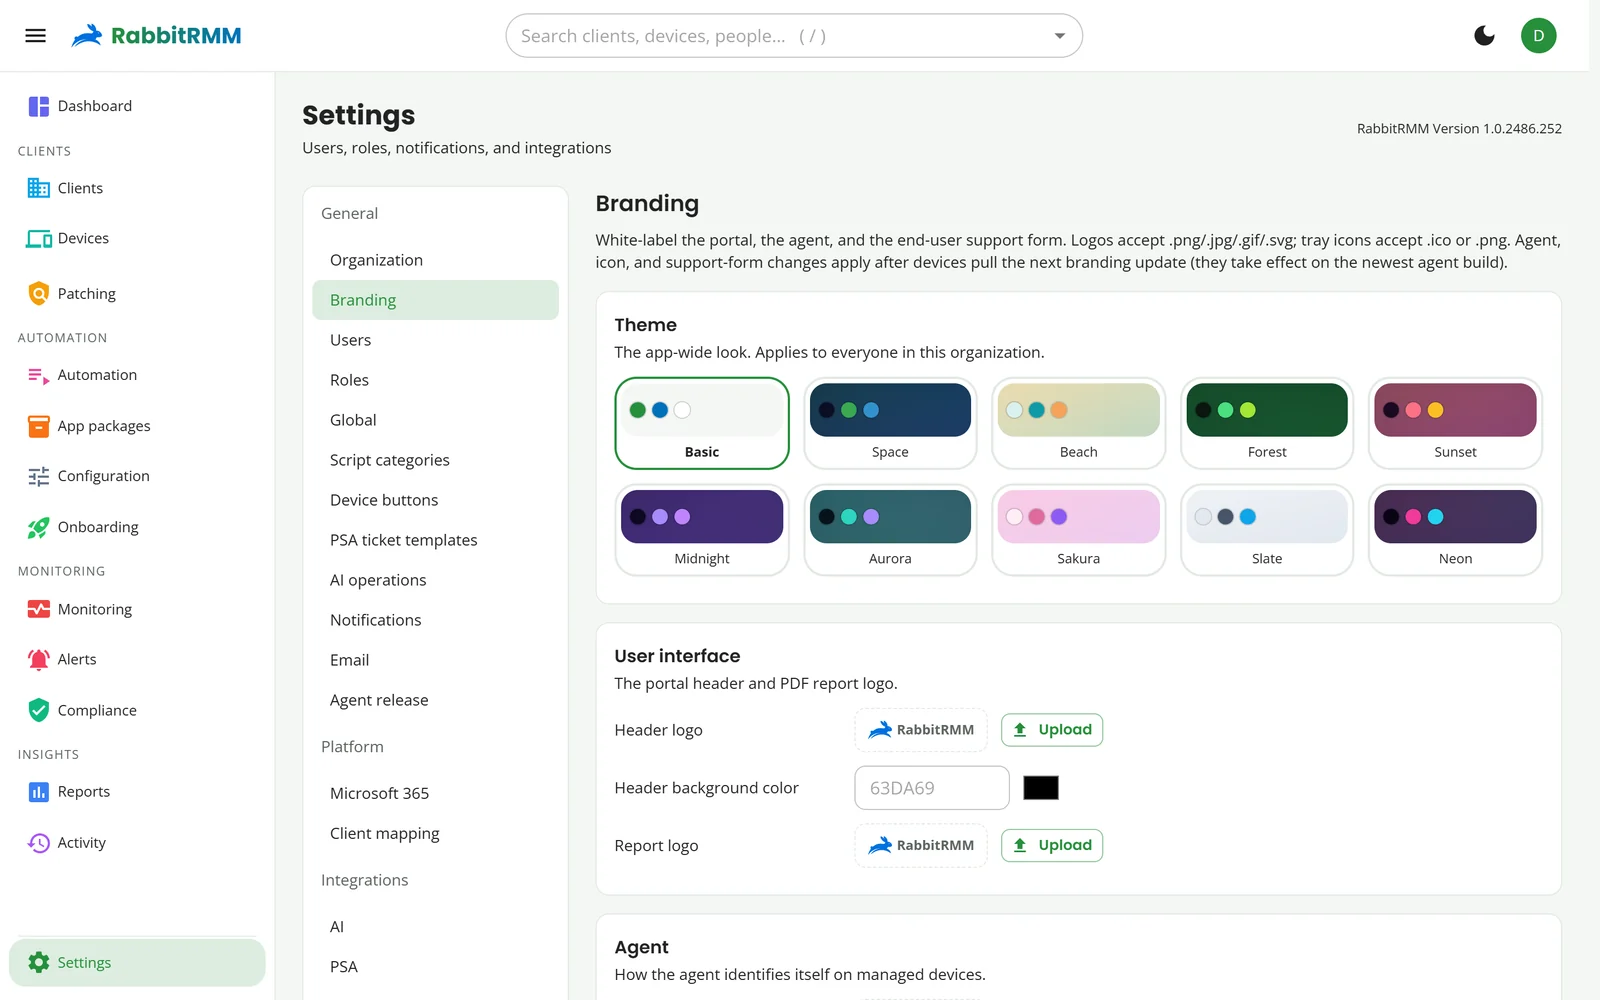Viewport: 1600px width, 1000px height.
Task: Click the App packages box icon
Action: pyautogui.click(x=38, y=426)
